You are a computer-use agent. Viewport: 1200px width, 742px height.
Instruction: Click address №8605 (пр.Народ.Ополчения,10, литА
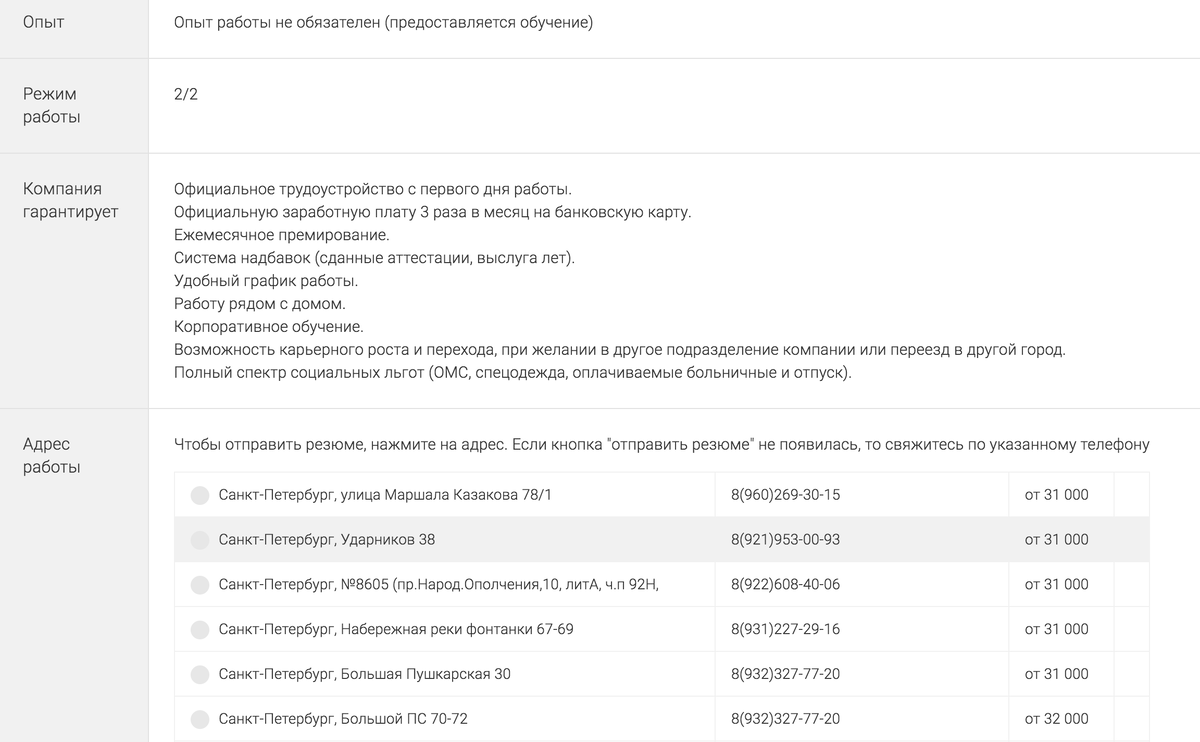pyautogui.click(x=438, y=585)
